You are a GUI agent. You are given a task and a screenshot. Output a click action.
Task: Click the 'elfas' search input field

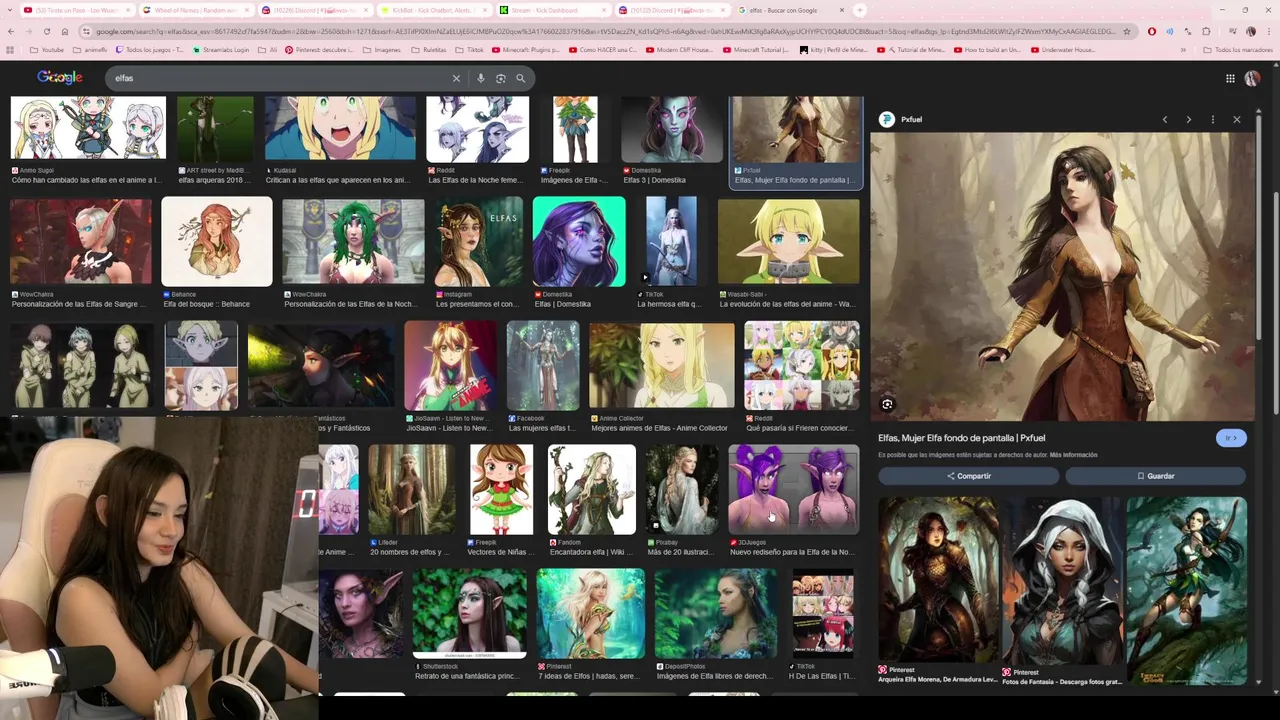[x=280, y=78]
